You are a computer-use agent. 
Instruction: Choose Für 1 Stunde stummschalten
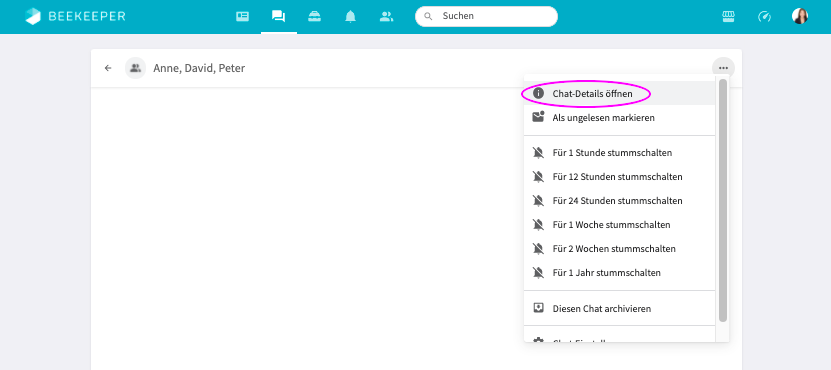click(620, 153)
